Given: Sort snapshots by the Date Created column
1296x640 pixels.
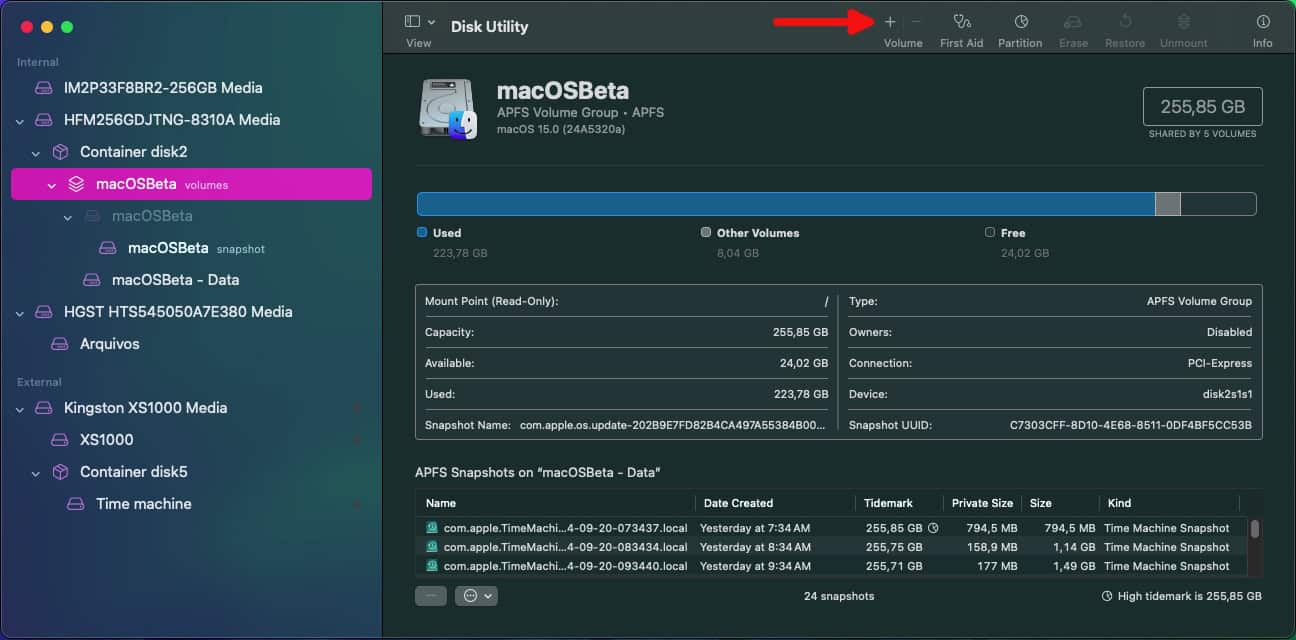Looking at the screenshot, I should tap(775, 503).
